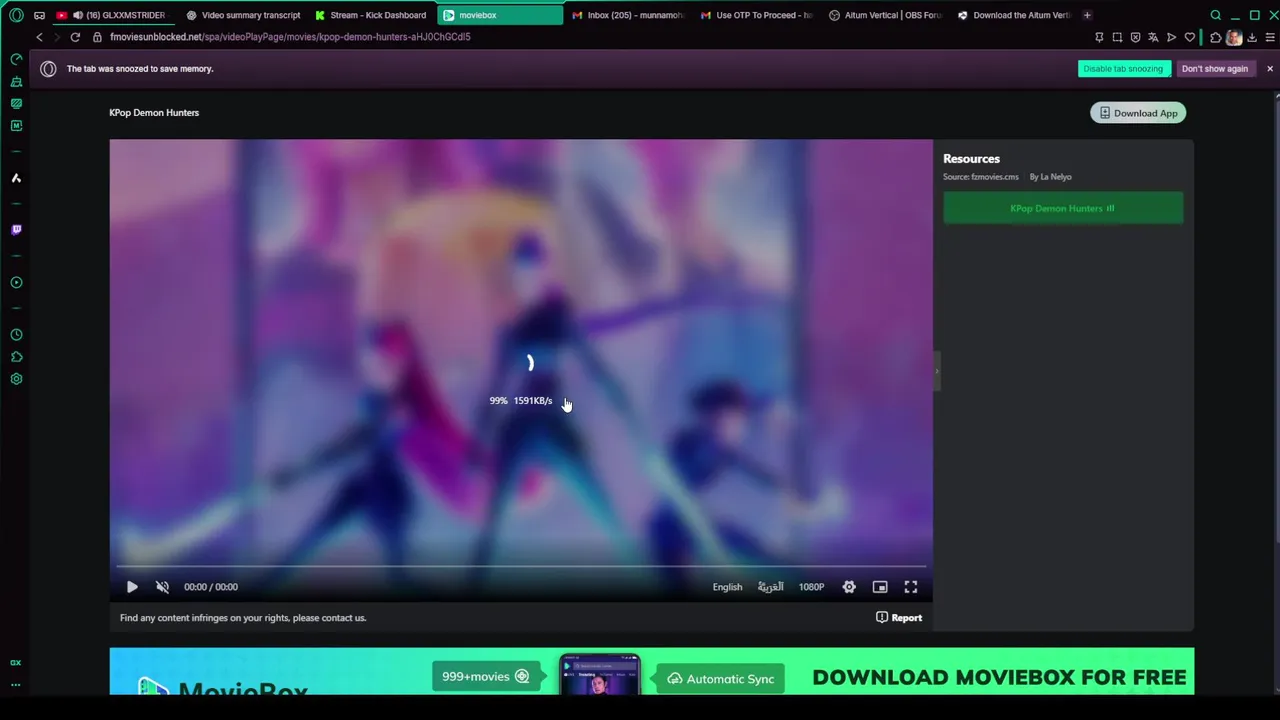The image size is (1280, 720).
Task: Click Disable tab snoozing button
Action: point(1123,69)
